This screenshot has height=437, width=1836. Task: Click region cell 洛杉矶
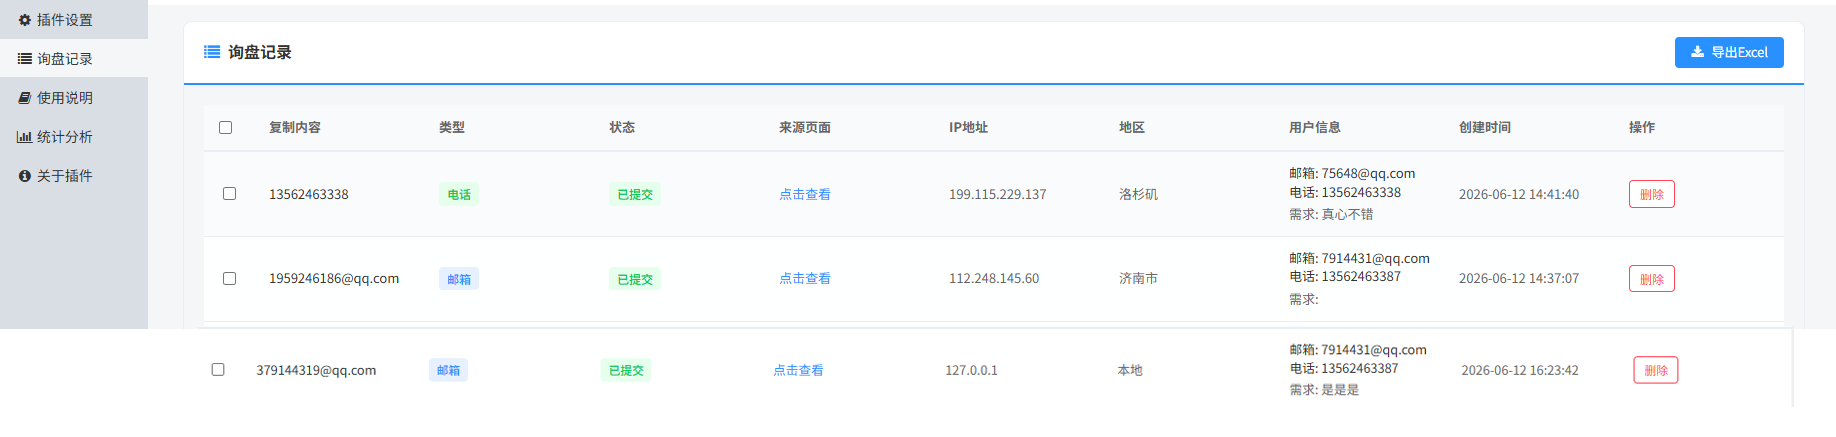coord(1138,194)
